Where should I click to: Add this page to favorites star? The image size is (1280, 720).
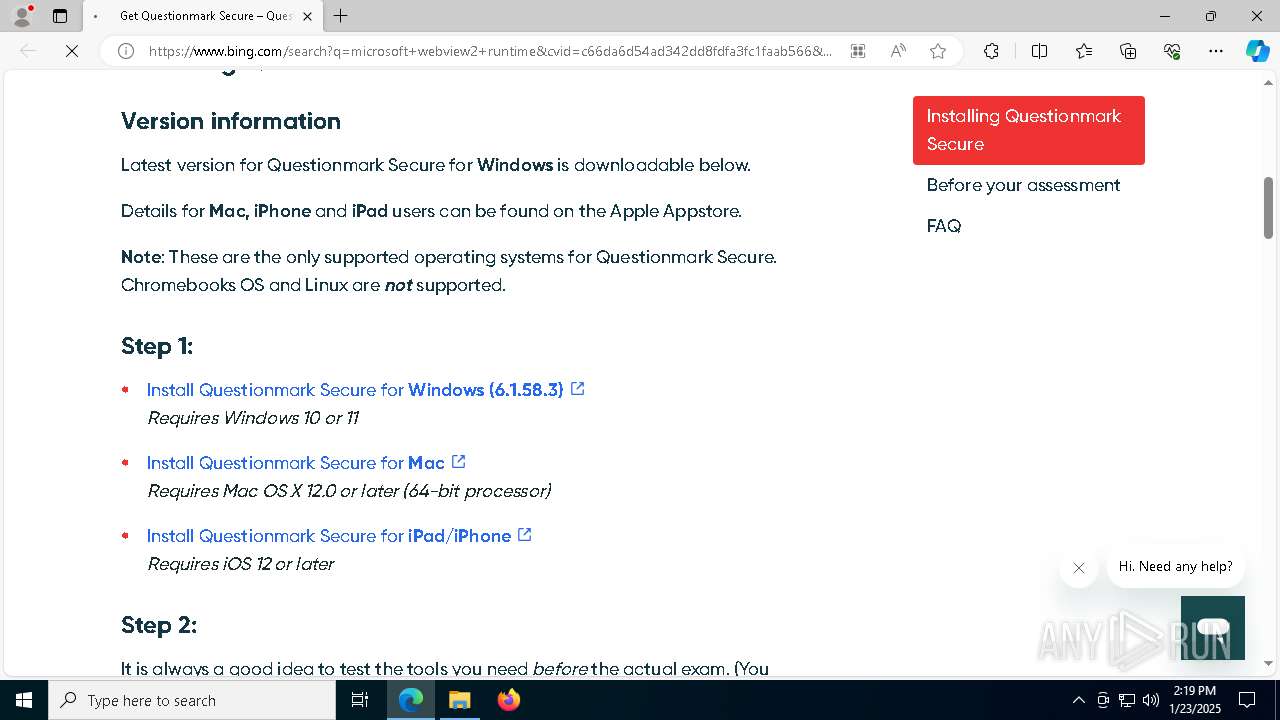[938, 51]
